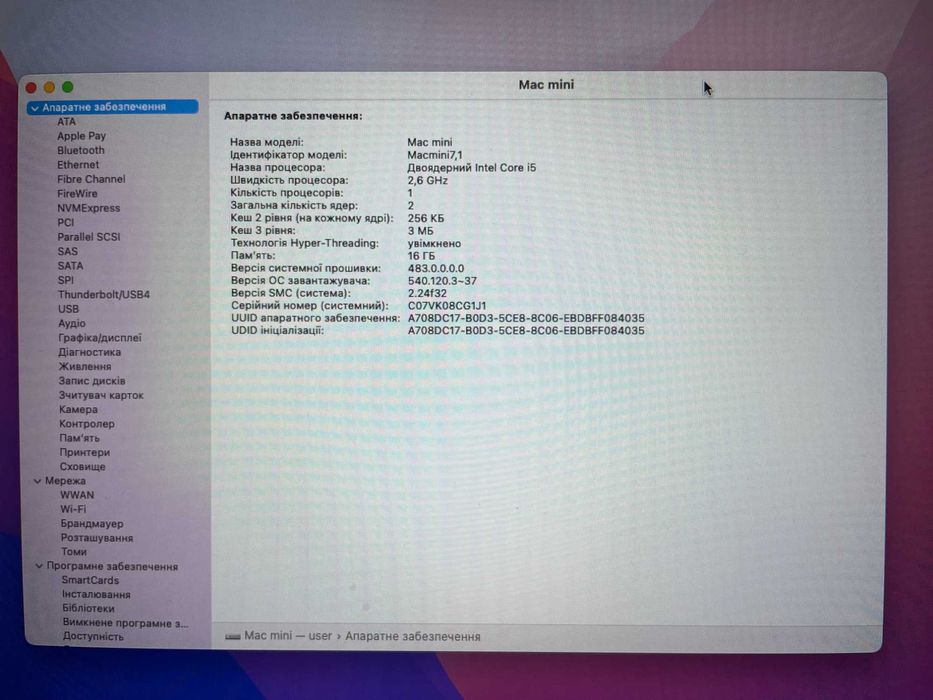Select Розташування under Мережа
Viewport: 933px width, 700px height.
[97, 538]
